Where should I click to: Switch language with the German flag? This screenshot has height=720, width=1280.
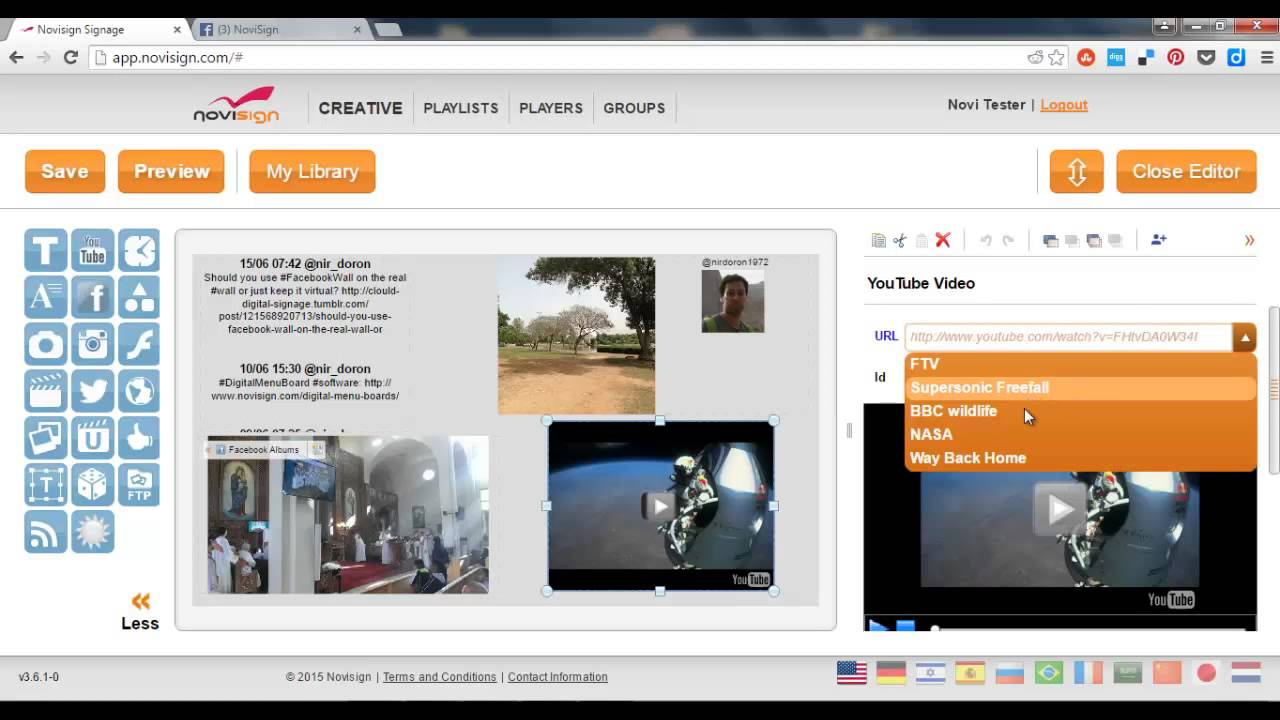[x=891, y=673]
